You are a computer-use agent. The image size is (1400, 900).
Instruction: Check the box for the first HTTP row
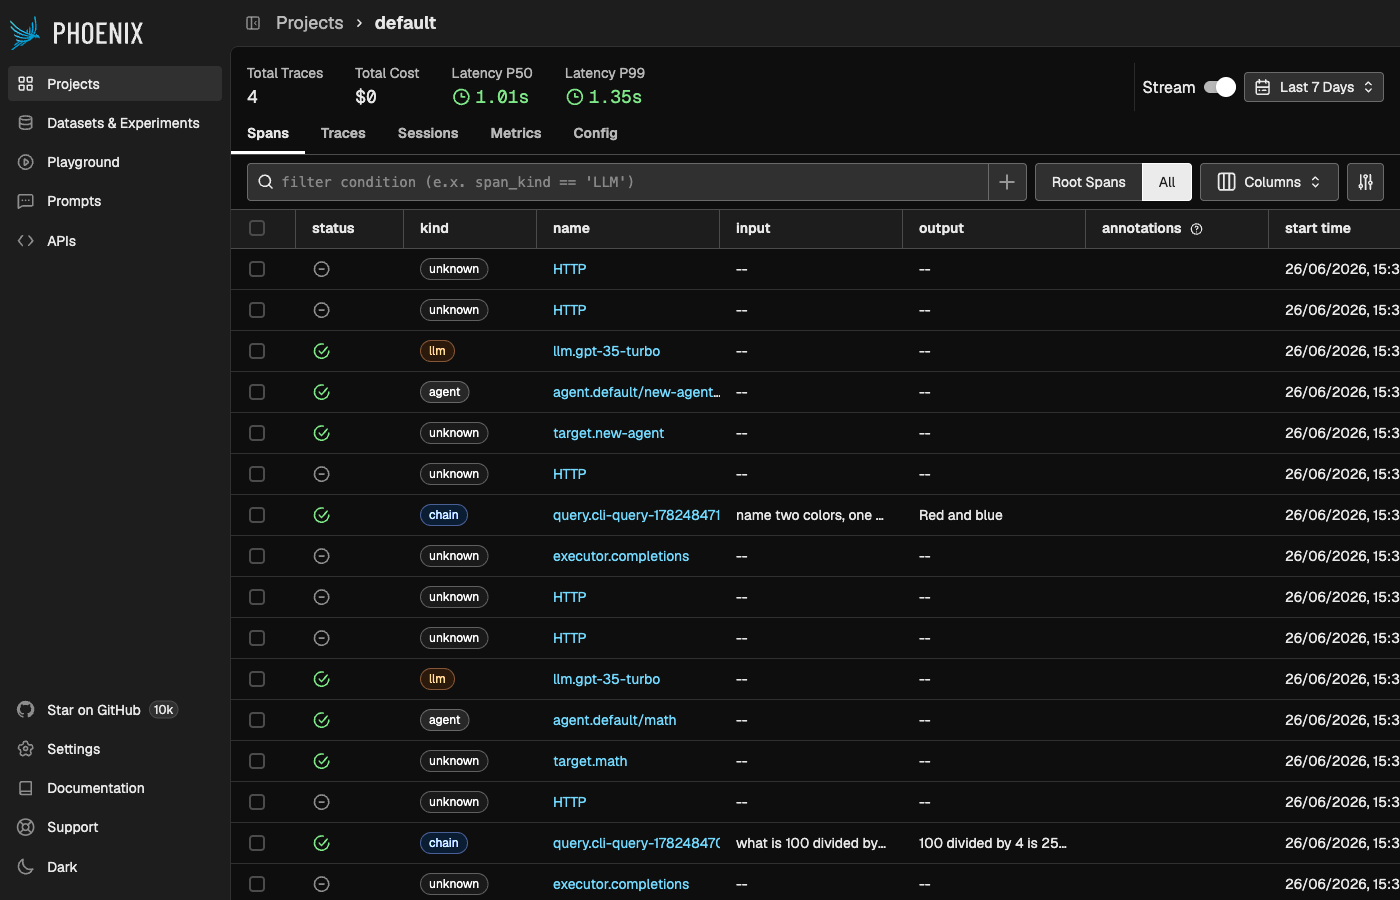[x=257, y=269]
